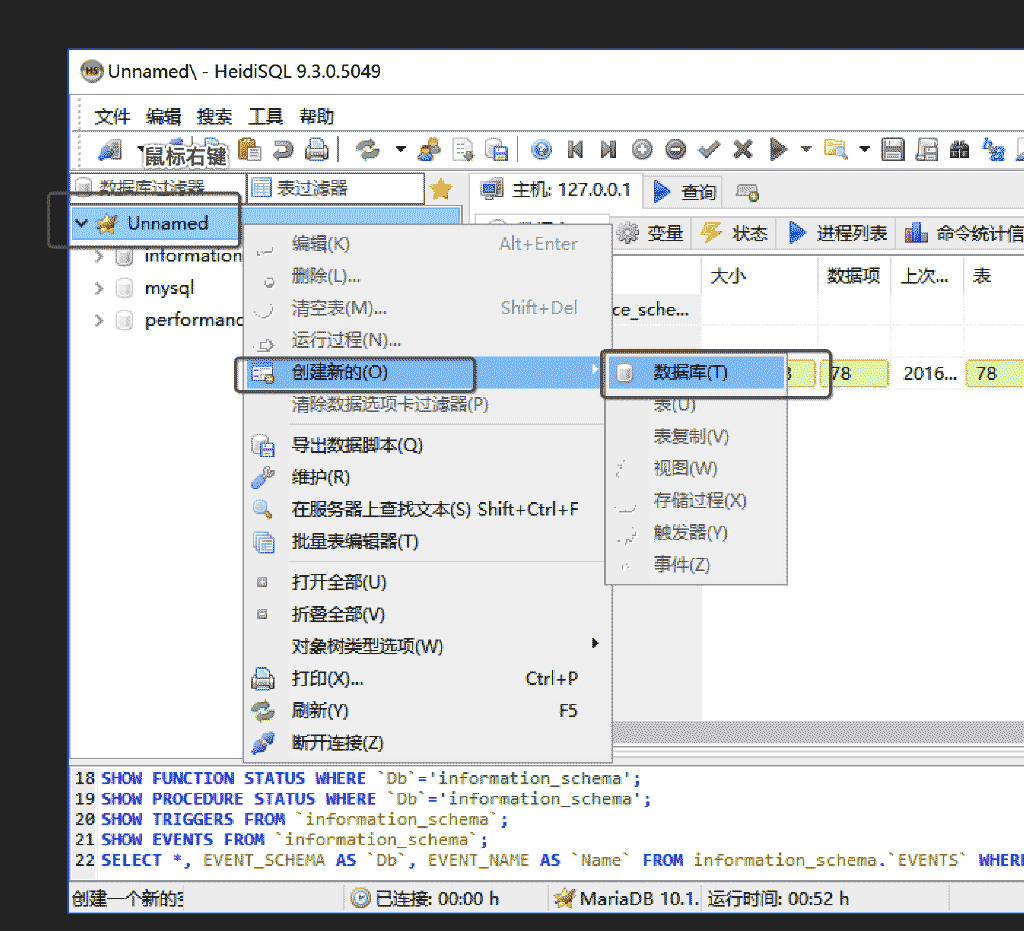Select 批量表编辑器(T) menu entry
Screen dimensions: 1024x931
428,541
